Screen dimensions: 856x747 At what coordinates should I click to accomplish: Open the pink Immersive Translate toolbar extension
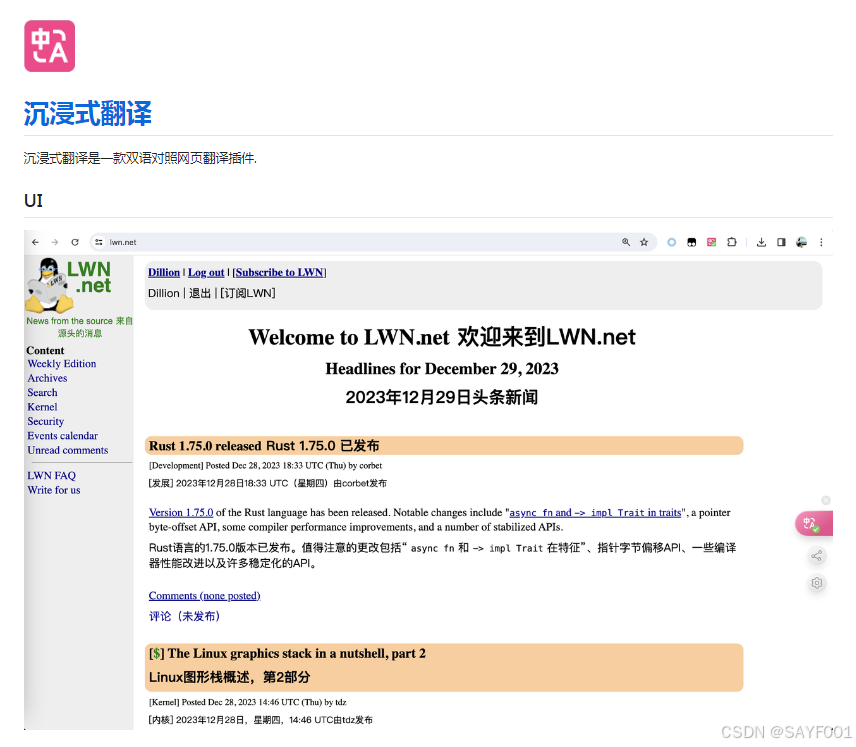[x=711, y=242]
